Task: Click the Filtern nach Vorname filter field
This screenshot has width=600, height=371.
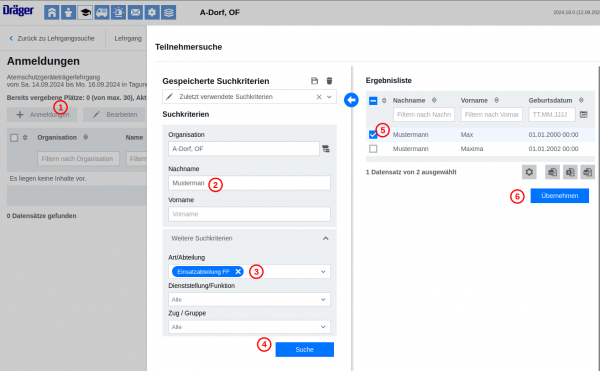Action: coord(491,114)
